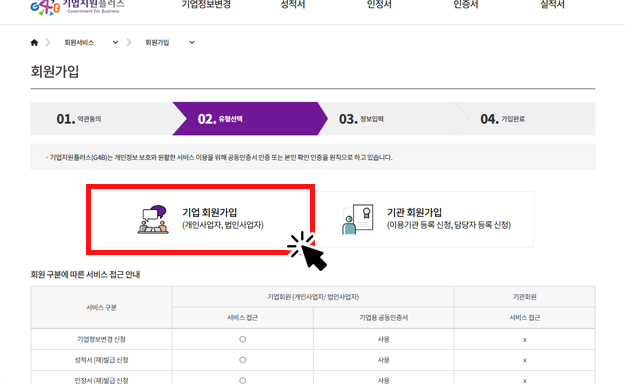Click the 기관회원 column header
The image size is (625, 384).
tap(524, 297)
